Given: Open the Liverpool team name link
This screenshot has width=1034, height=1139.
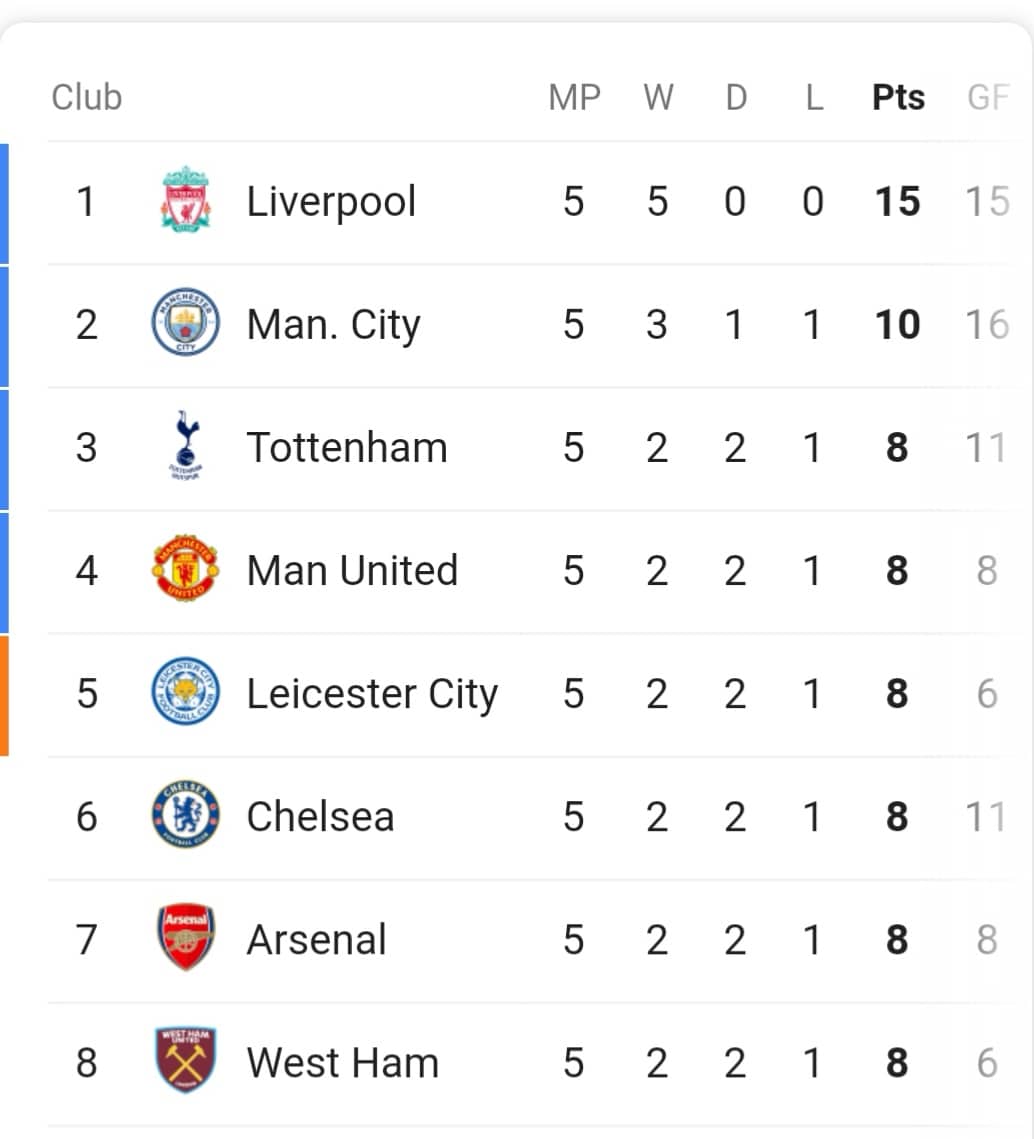Looking at the screenshot, I should [x=331, y=201].
